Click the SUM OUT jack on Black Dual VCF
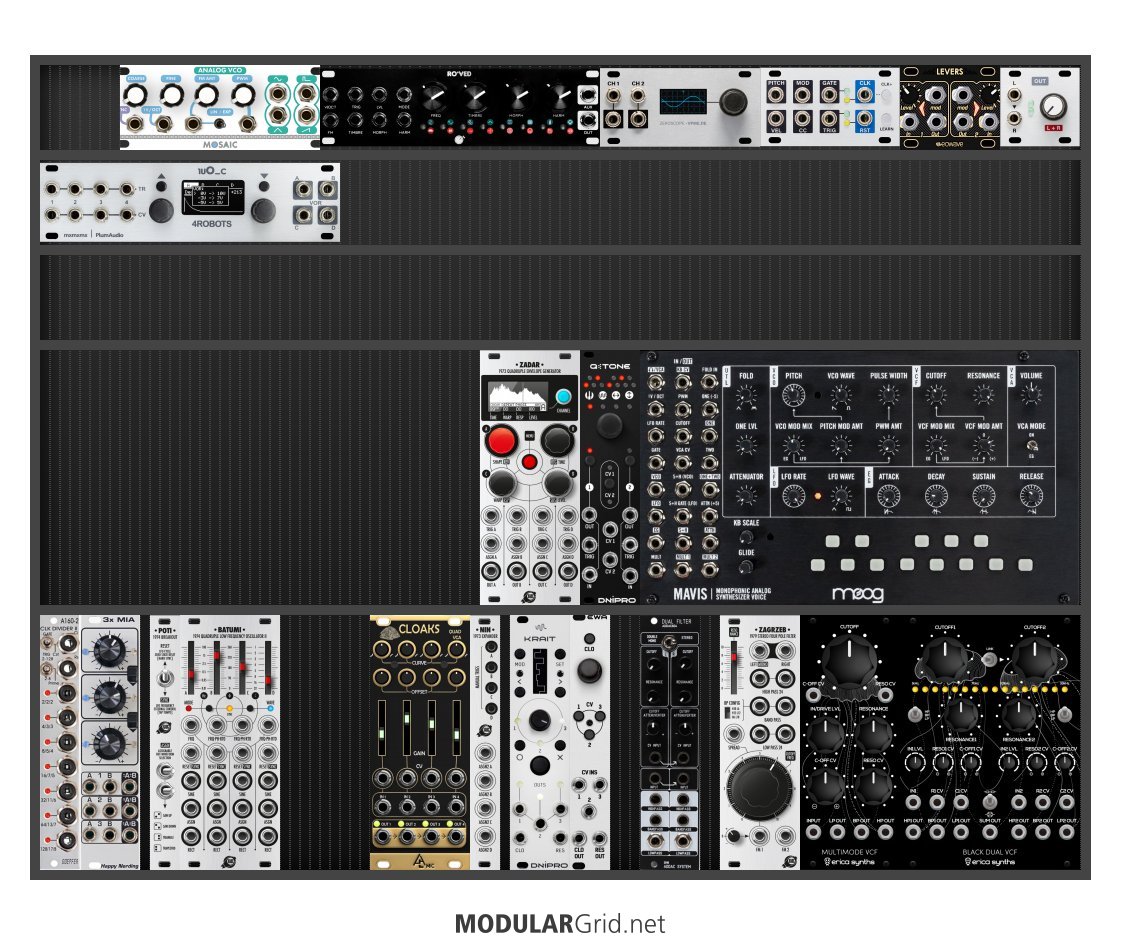Image resolution: width=1121 pixels, height=945 pixels. 990,832
